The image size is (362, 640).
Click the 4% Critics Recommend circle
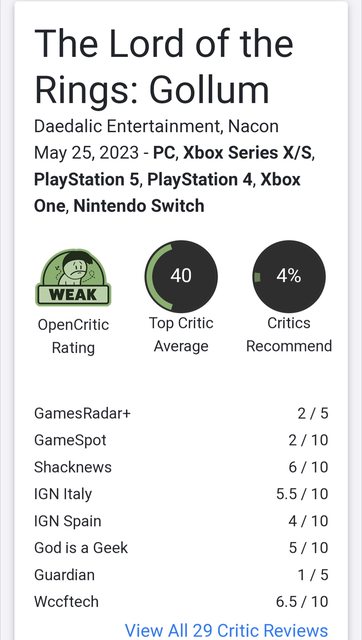pos(289,276)
